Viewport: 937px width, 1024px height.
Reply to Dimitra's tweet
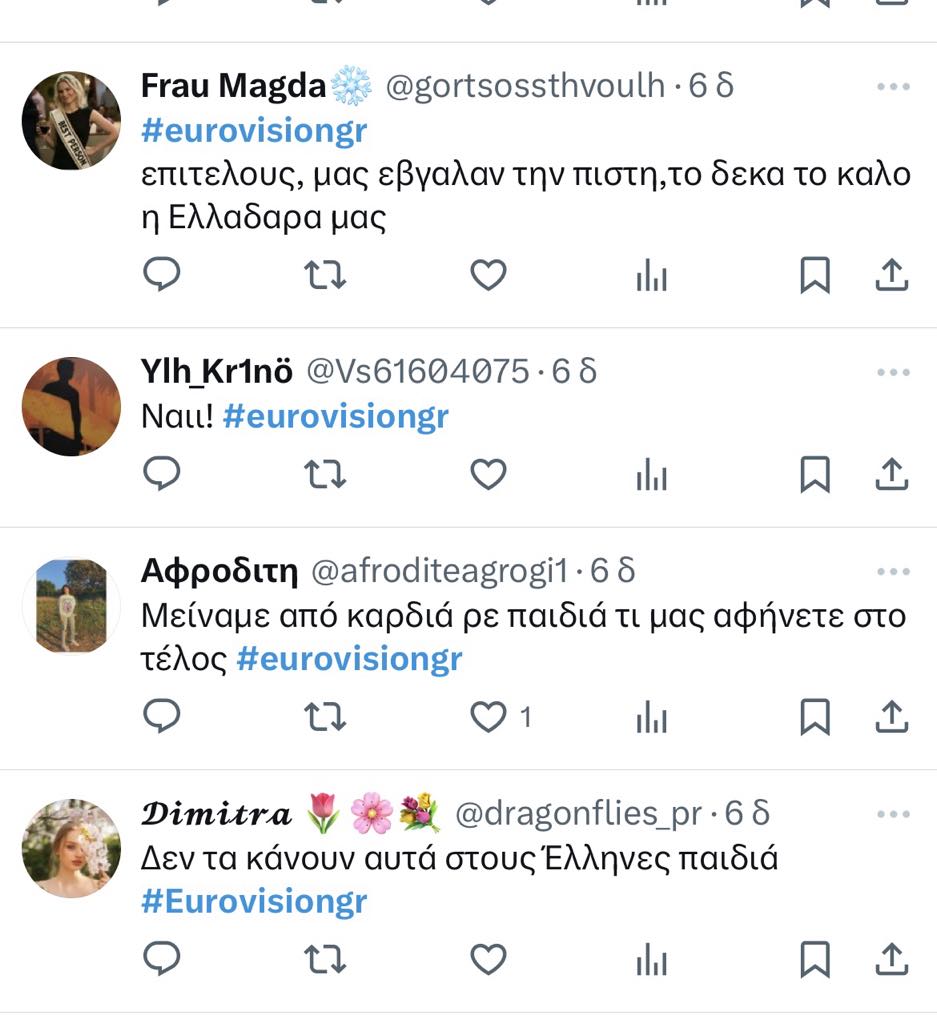click(161, 959)
